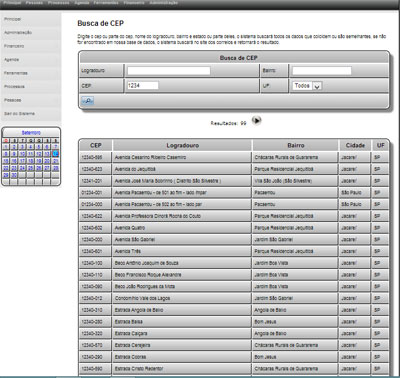Open Pessoas in the top menu bar

coord(34,3)
